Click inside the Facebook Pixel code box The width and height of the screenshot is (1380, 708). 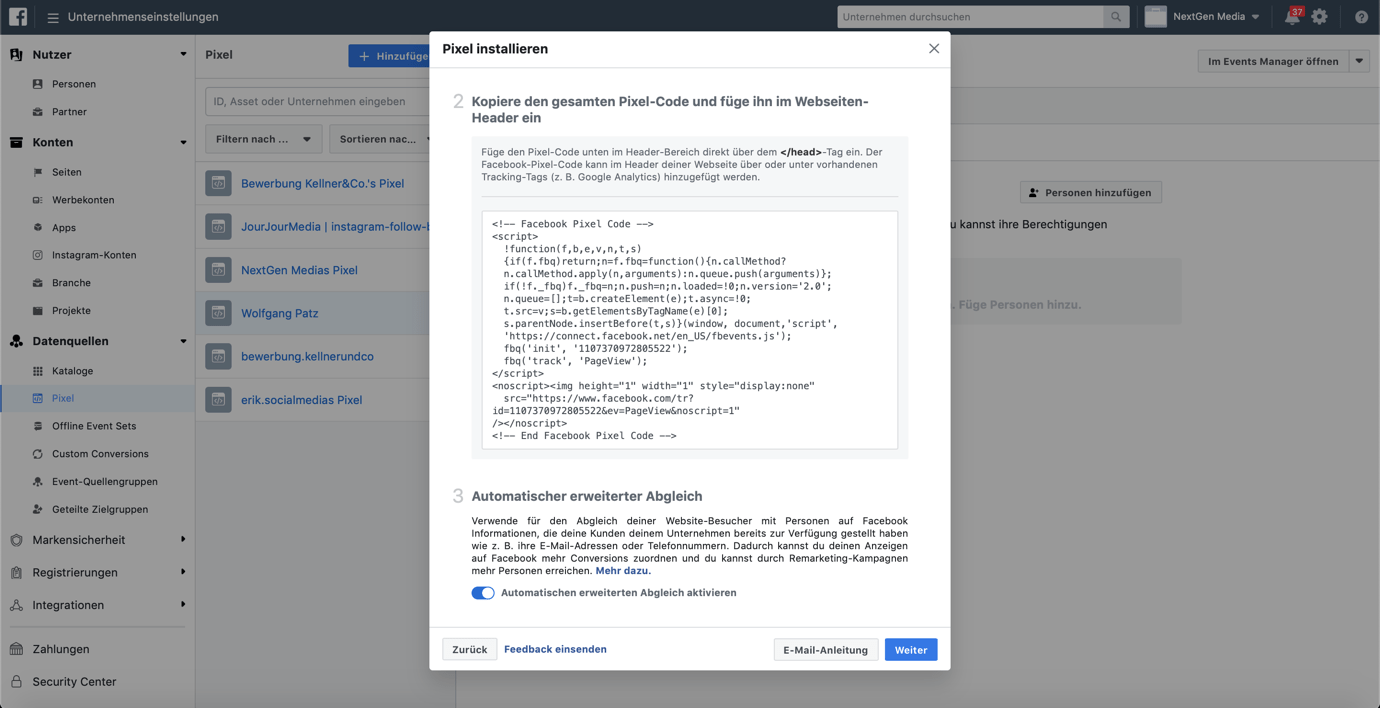pyautogui.click(x=690, y=330)
